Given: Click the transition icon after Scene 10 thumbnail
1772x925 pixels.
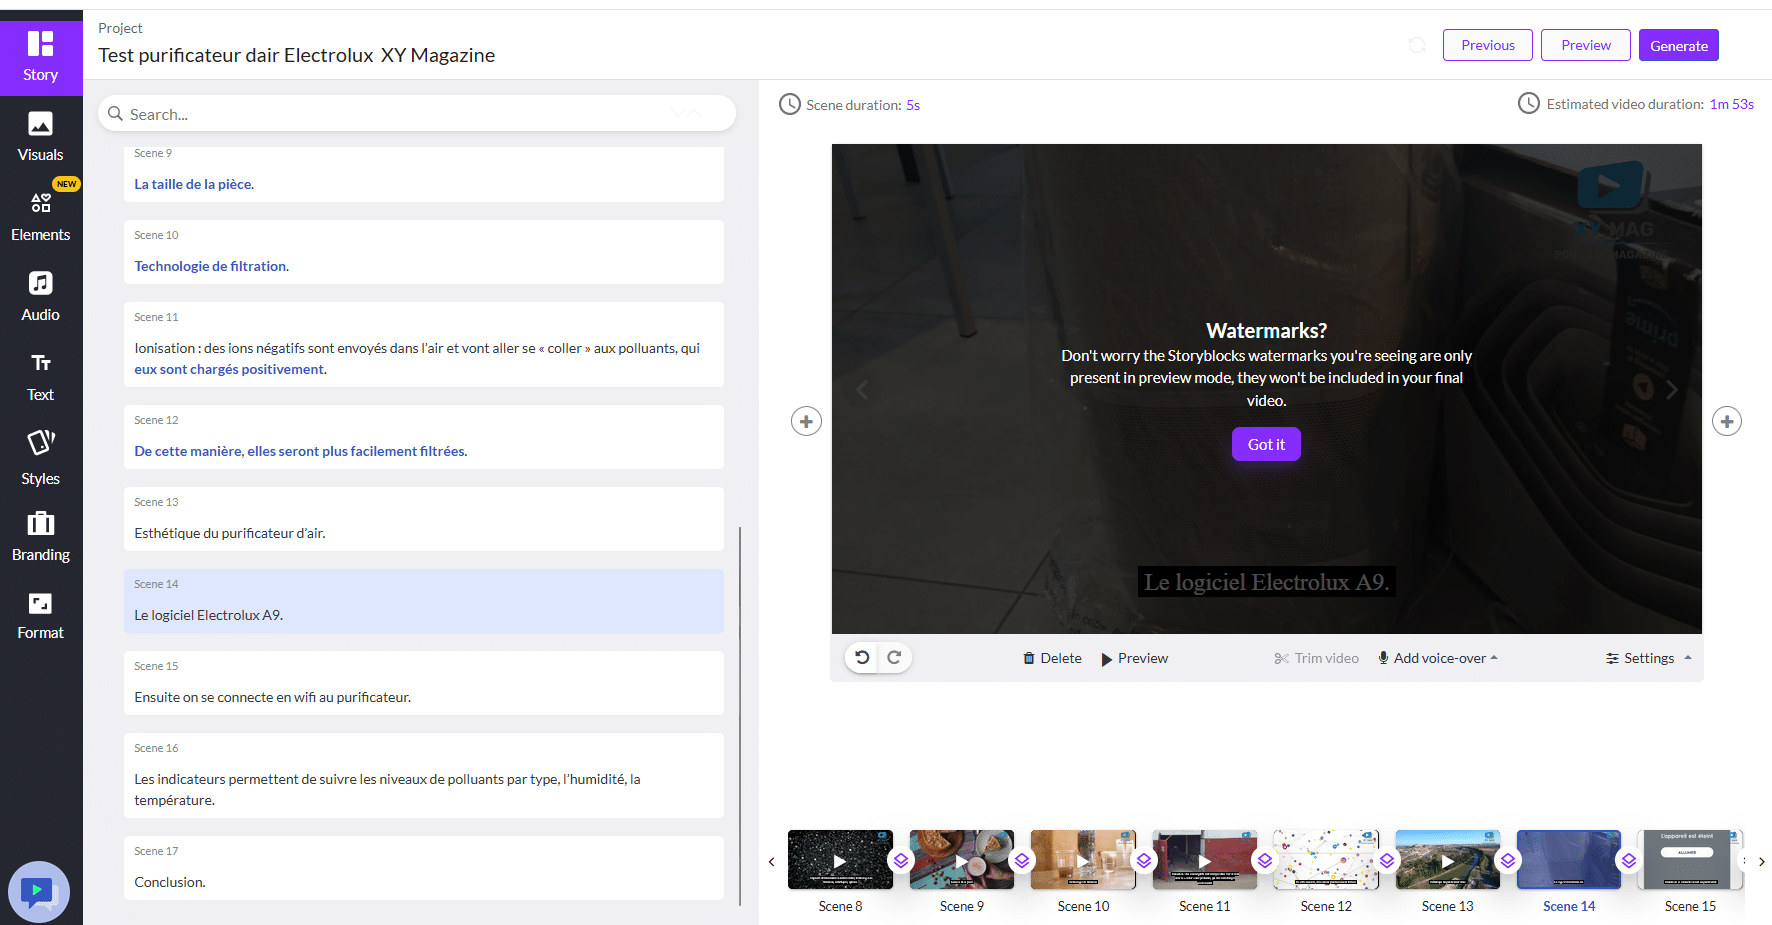Looking at the screenshot, I should pyautogui.click(x=1144, y=860).
